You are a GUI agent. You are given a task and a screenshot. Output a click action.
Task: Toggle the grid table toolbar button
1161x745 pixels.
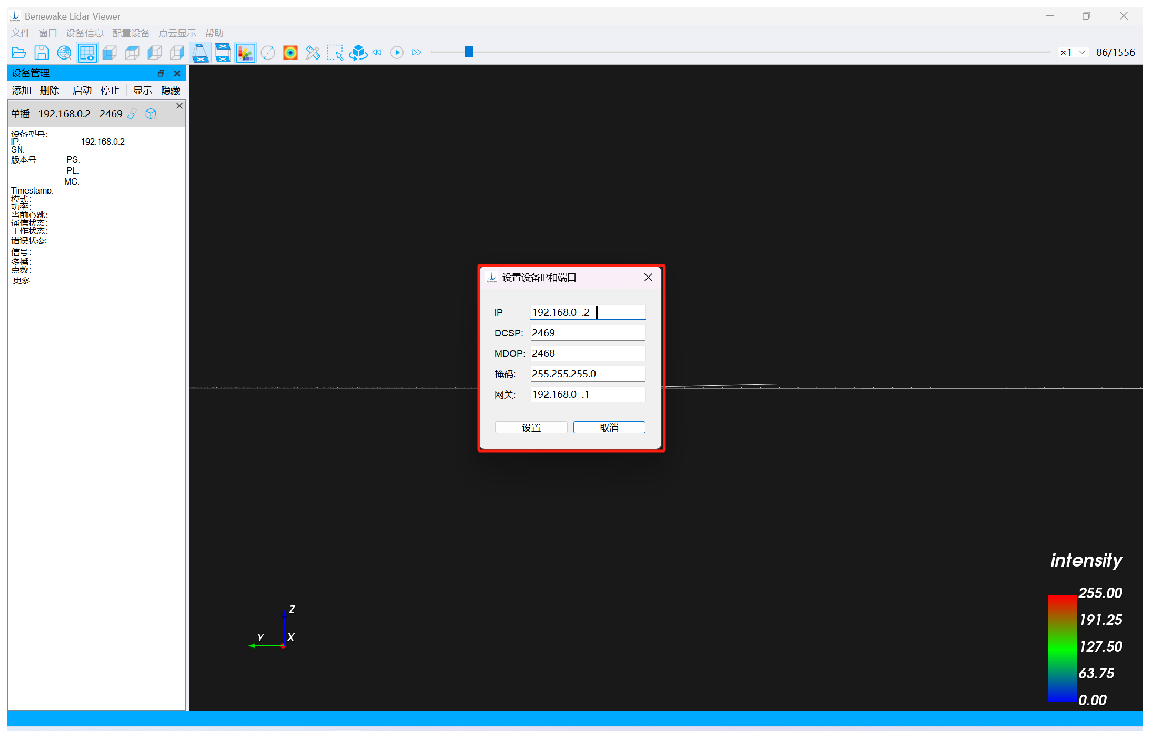87,53
